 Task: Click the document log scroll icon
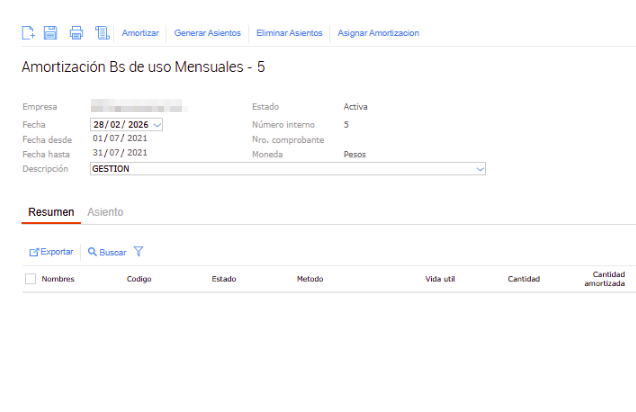(x=101, y=33)
